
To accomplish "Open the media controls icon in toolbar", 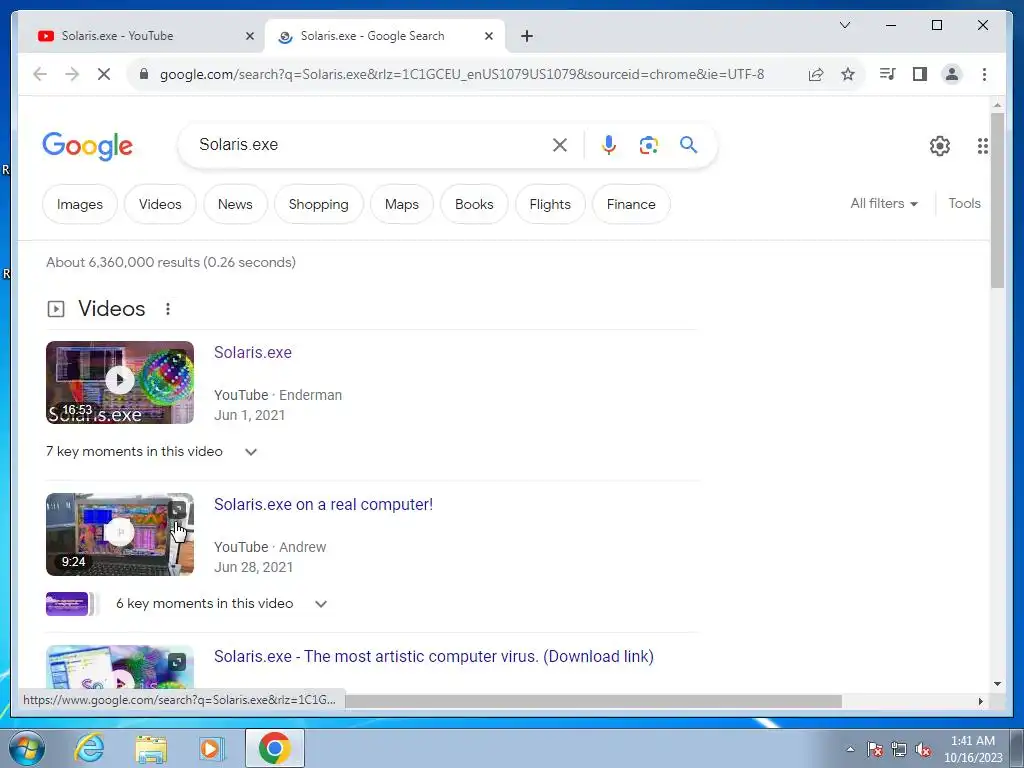I will [x=888, y=74].
